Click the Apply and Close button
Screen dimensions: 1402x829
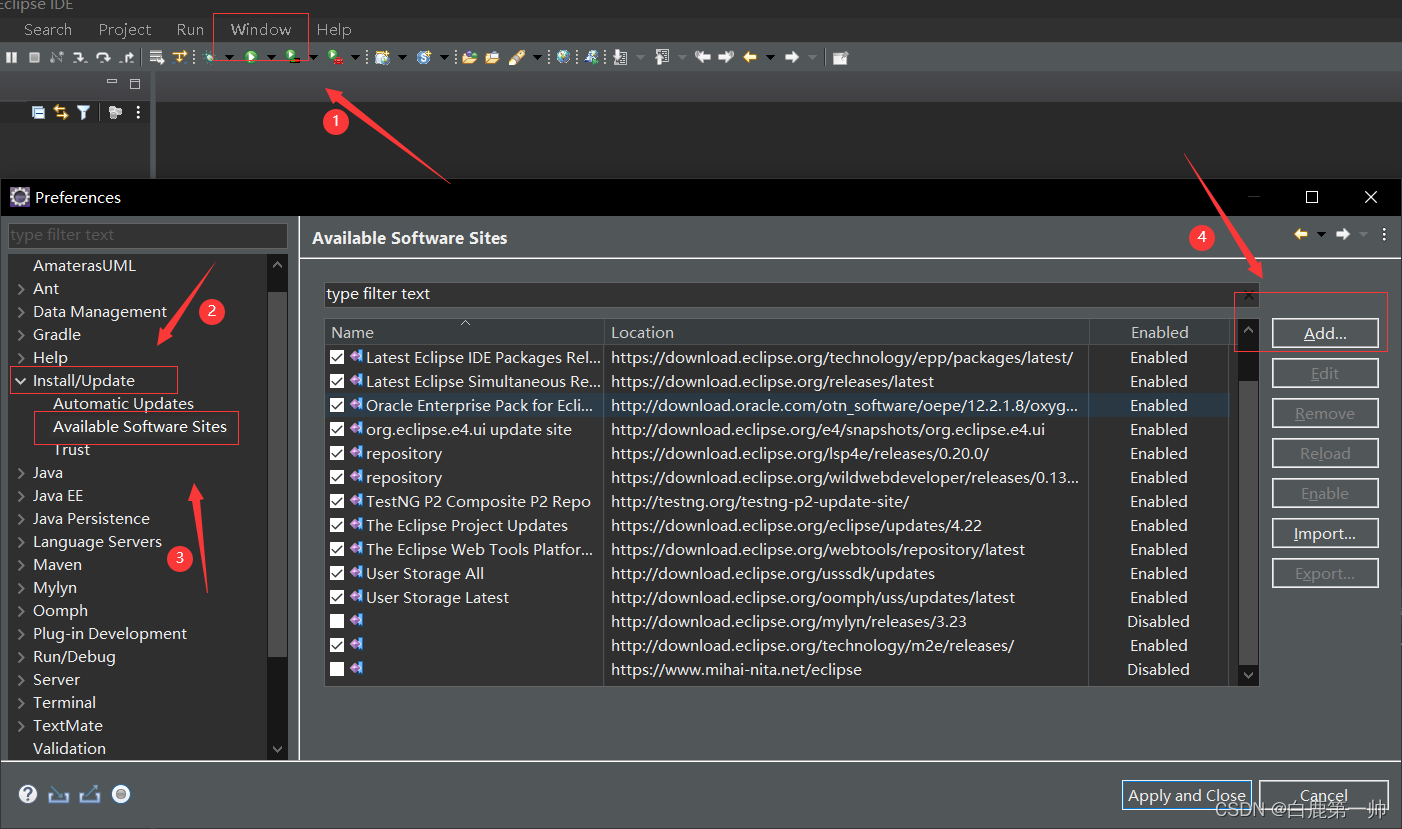coord(1187,795)
